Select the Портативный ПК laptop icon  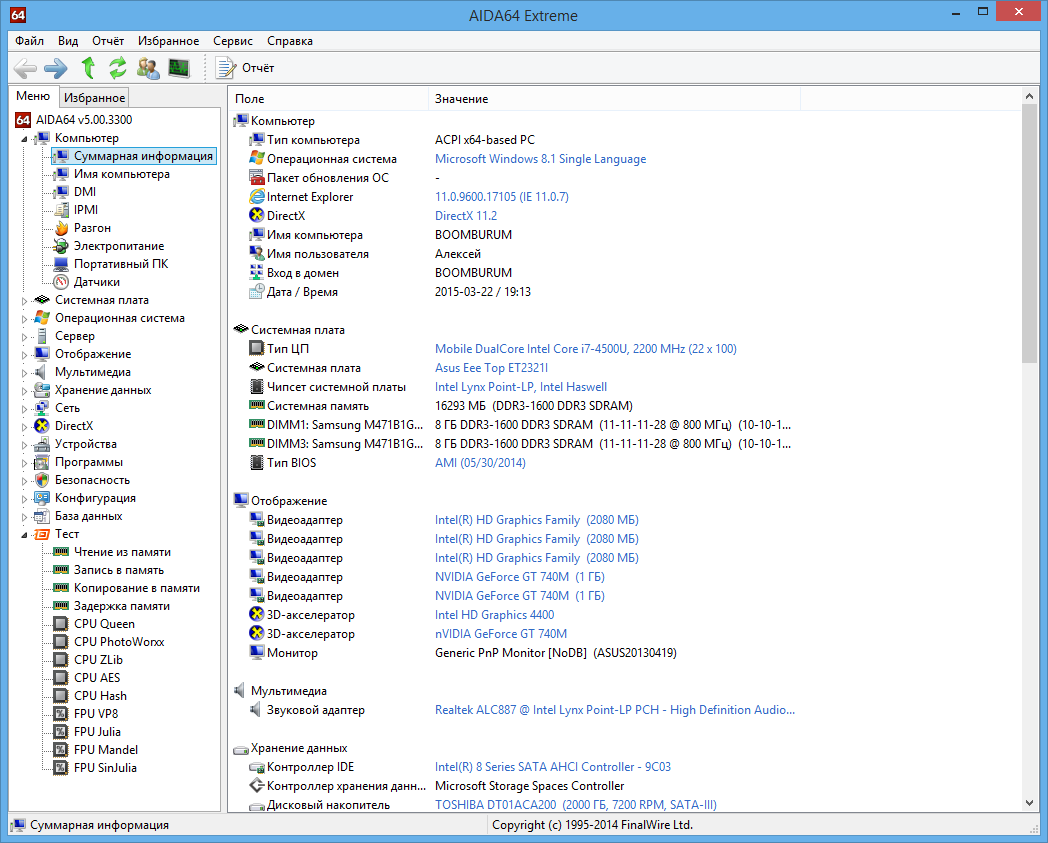coord(61,264)
